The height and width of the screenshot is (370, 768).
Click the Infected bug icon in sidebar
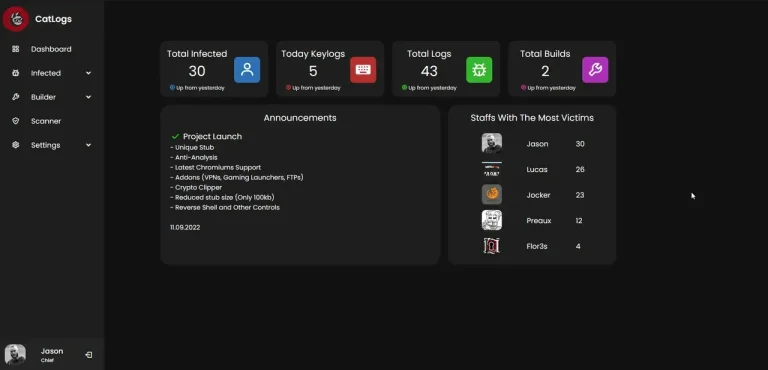pos(16,73)
